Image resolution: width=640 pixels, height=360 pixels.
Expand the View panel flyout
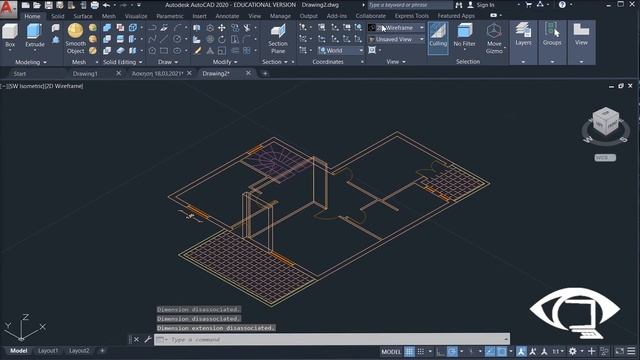[396, 62]
